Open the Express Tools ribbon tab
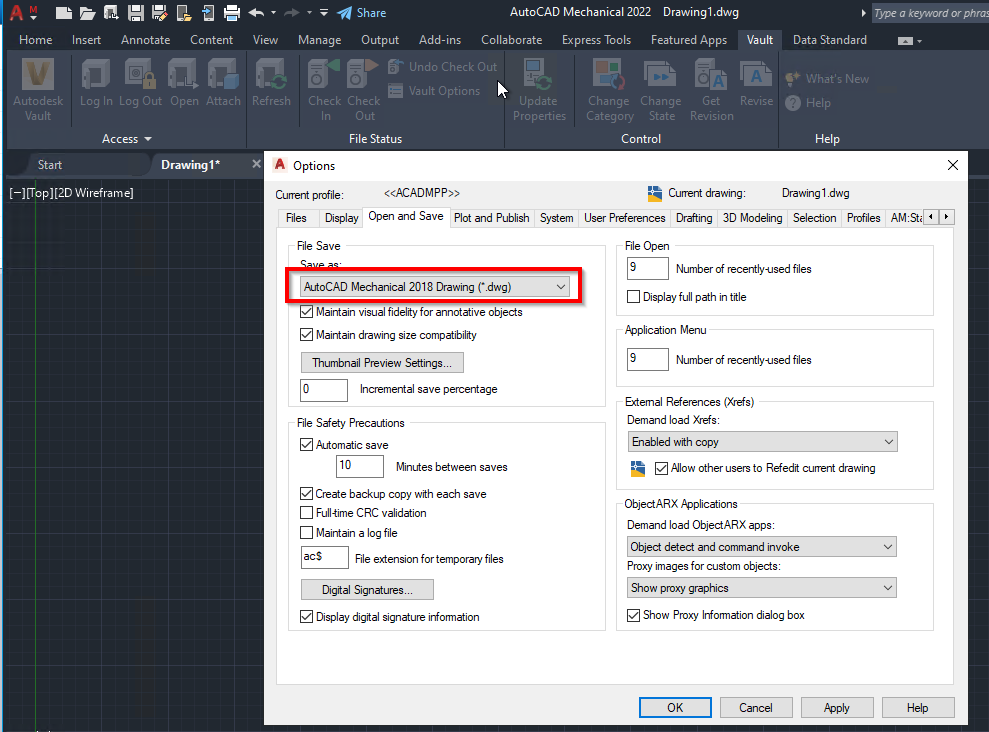989x732 pixels. 596,39
